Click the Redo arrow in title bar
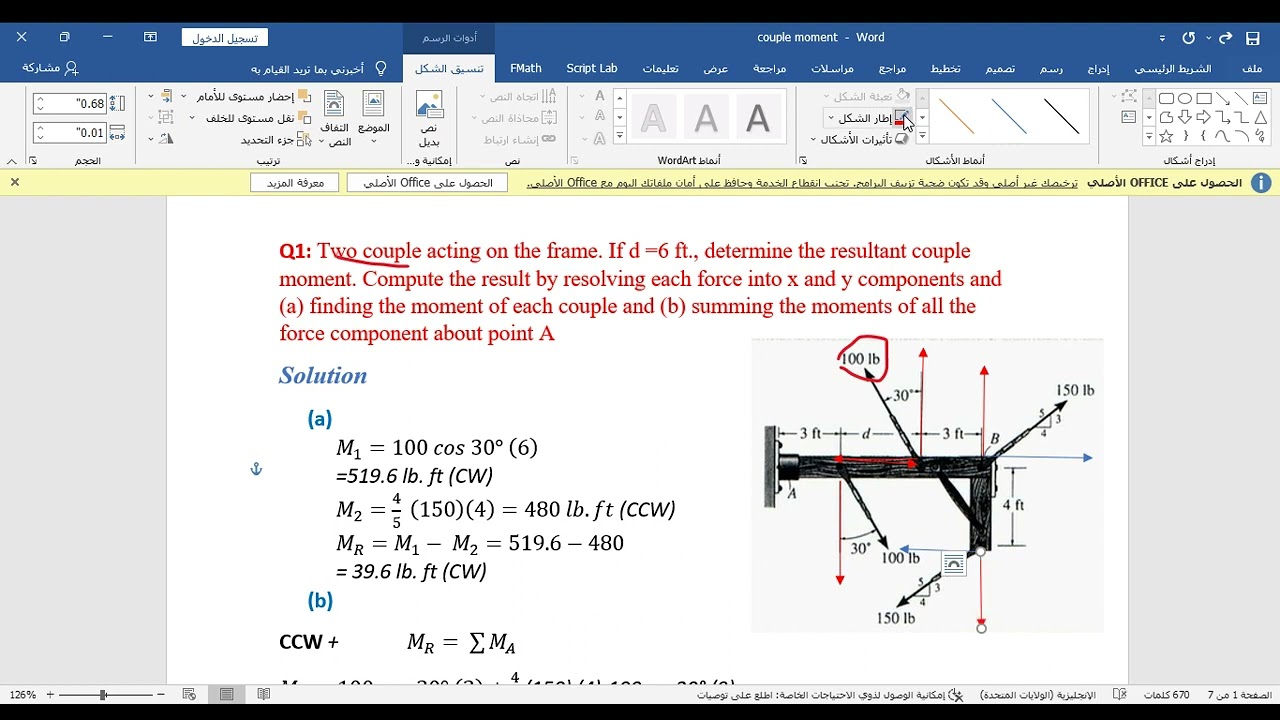 [1189, 38]
